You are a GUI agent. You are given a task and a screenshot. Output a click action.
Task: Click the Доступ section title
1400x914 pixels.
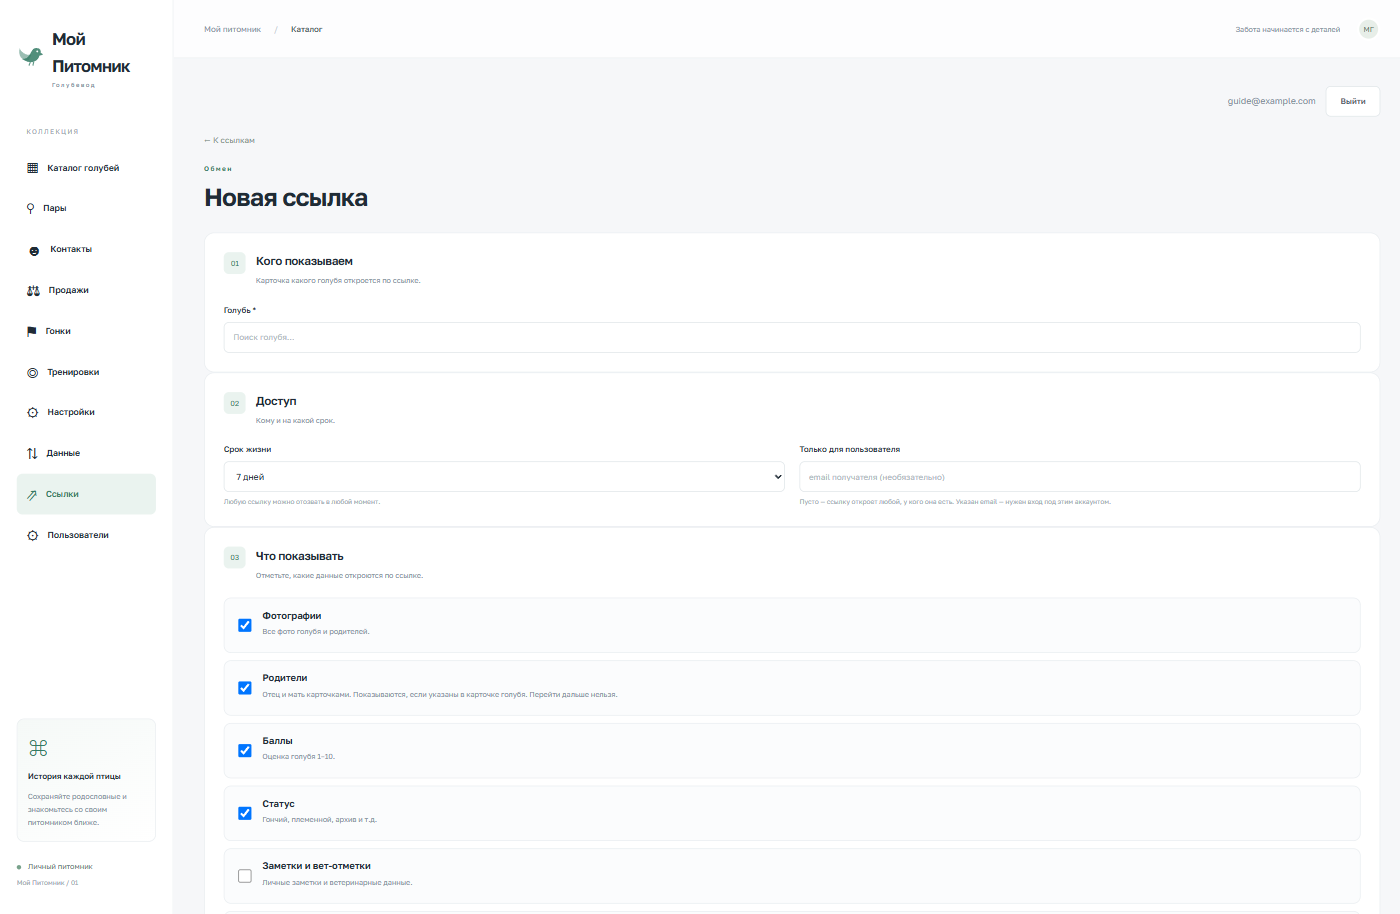tap(276, 401)
